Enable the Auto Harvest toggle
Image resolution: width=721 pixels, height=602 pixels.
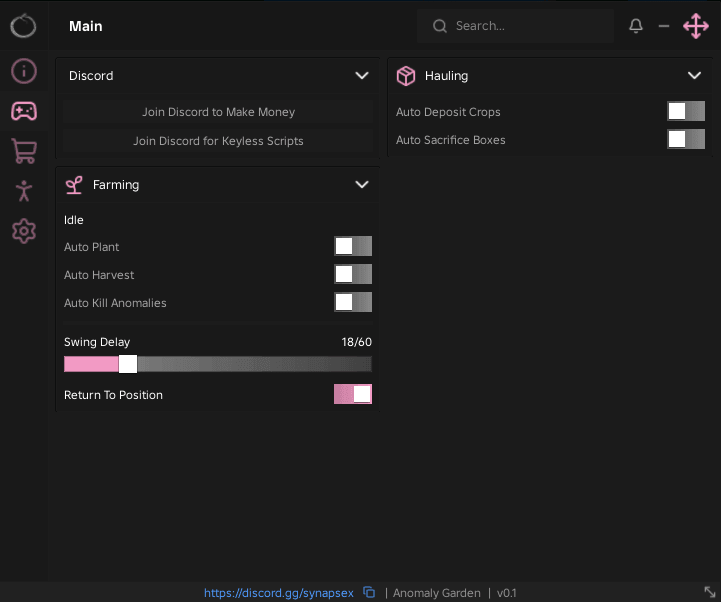tap(353, 275)
